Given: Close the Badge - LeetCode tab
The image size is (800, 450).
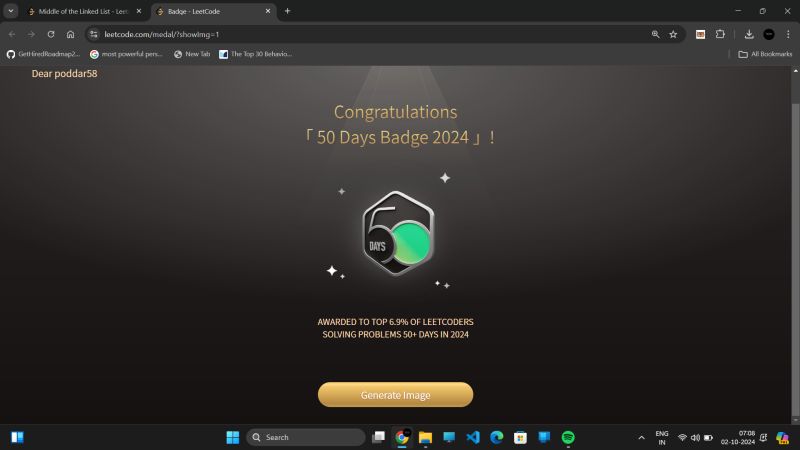Looking at the screenshot, I should pyautogui.click(x=268, y=11).
